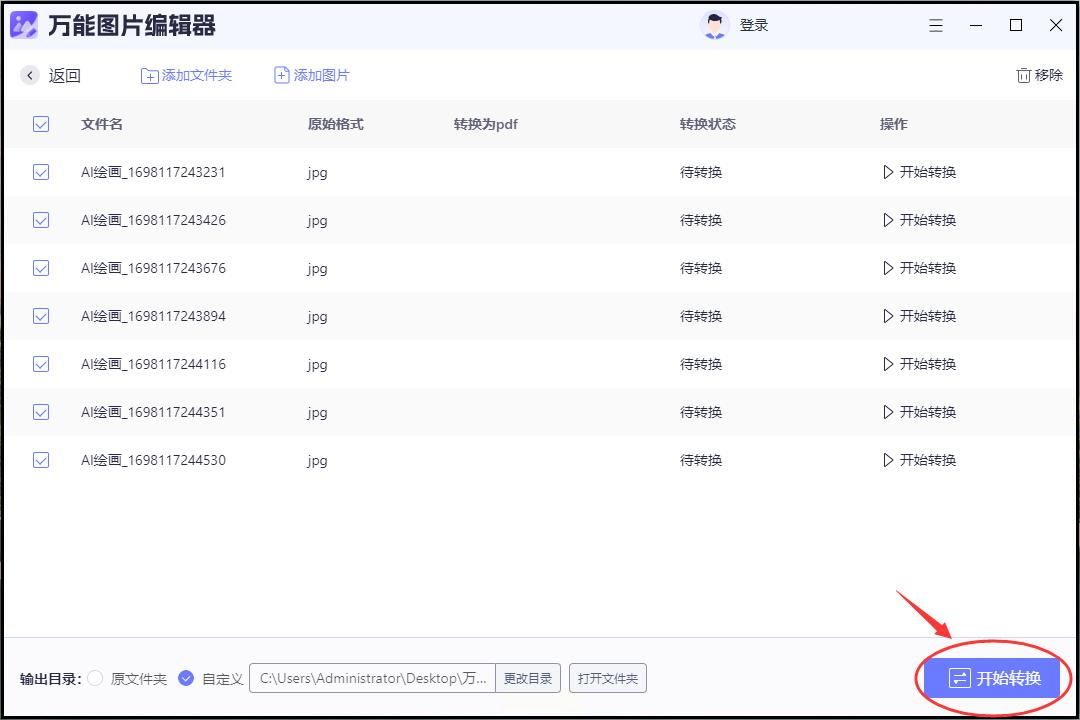Click the 更改目录 button
Image resolution: width=1080 pixels, height=720 pixels.
[x=528, y=678]
